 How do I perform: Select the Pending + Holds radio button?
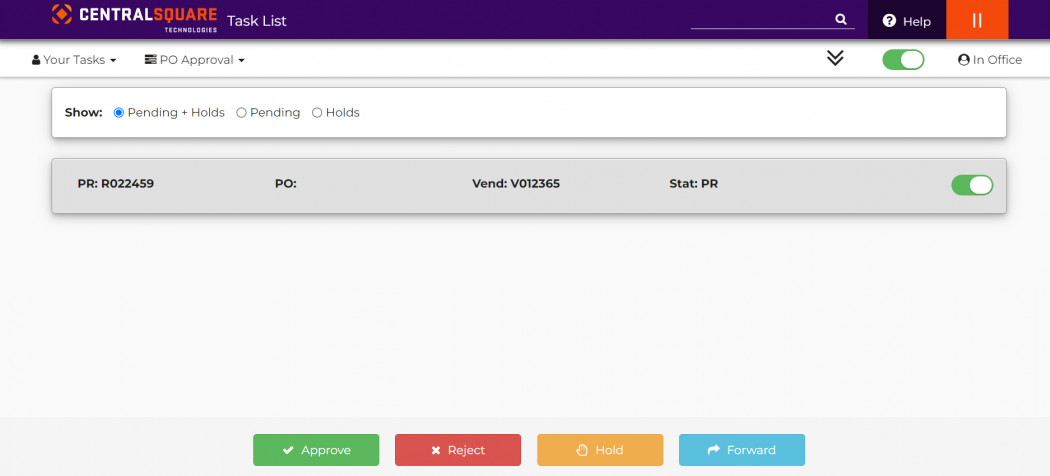tap(119, 113)
